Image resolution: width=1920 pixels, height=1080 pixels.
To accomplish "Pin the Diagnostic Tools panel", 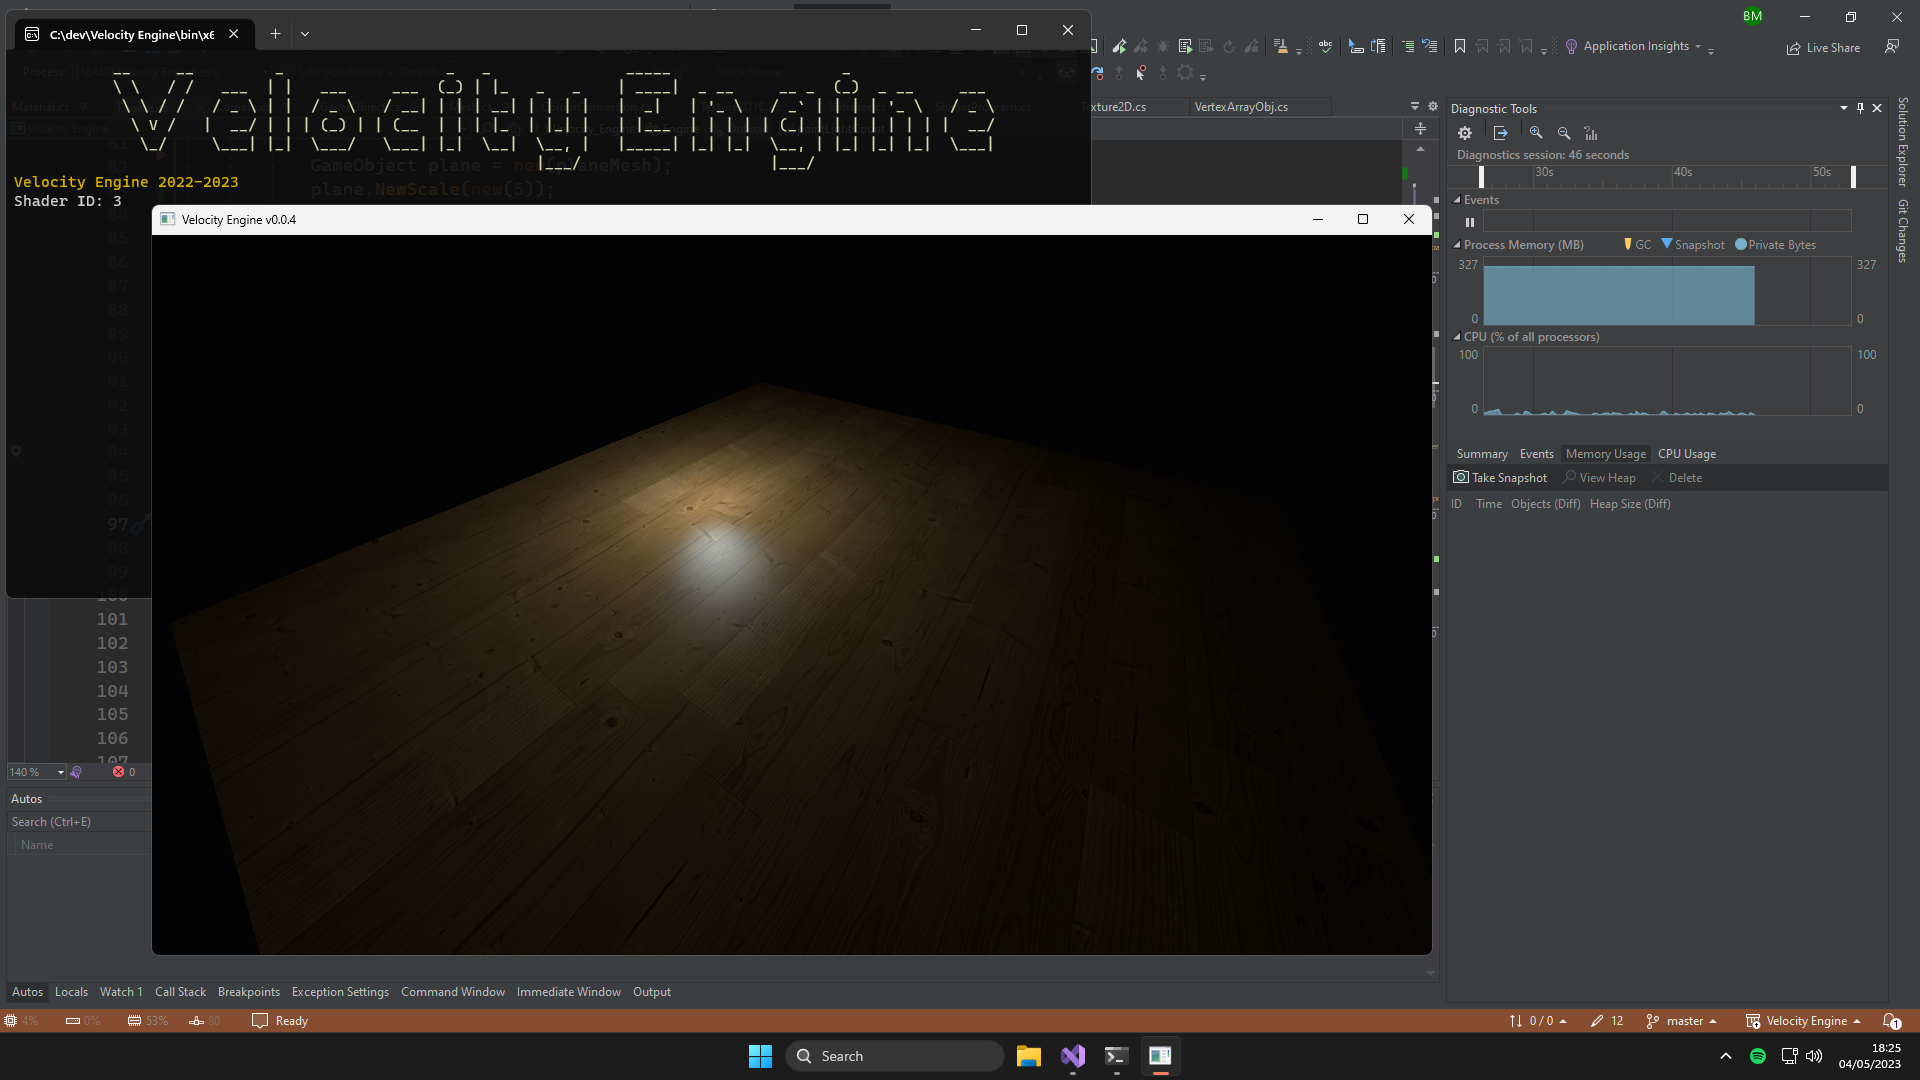I will (1860, 108).
